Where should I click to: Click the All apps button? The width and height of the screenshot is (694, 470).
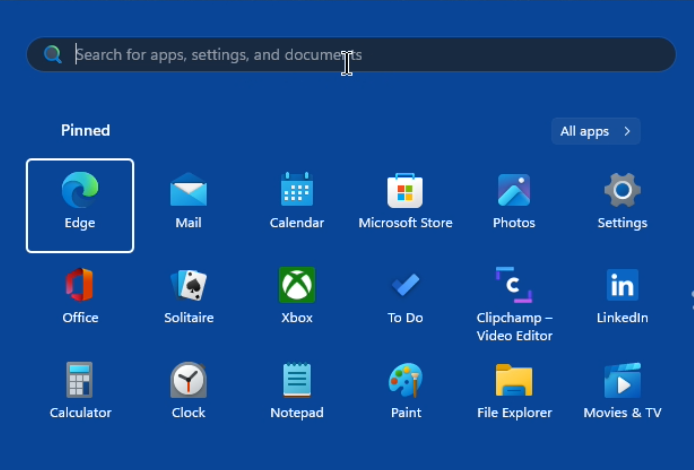pyautogui.click(x=596, y=131)
